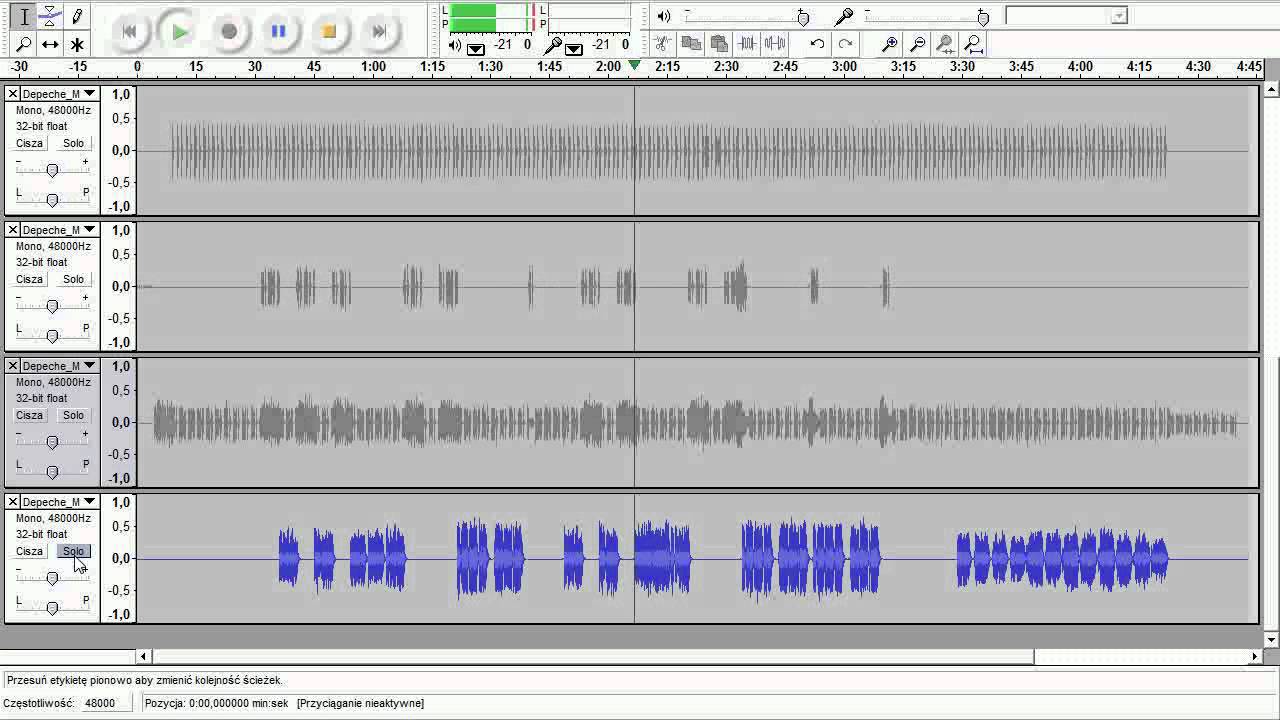Close the first track

pyautogui.click(x=13, y=94)
